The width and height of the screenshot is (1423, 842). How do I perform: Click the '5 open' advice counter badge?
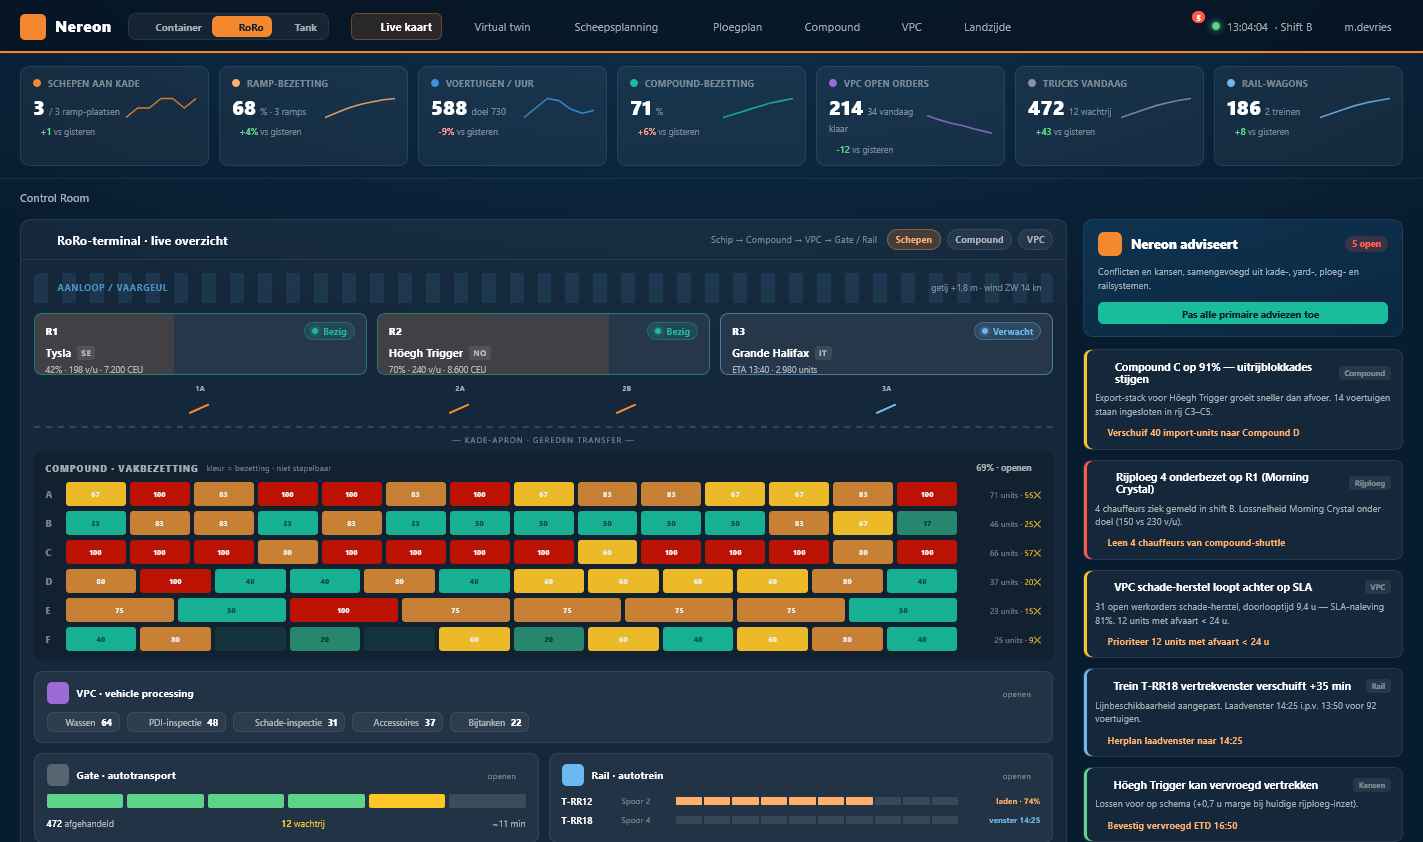[1366, 244]
